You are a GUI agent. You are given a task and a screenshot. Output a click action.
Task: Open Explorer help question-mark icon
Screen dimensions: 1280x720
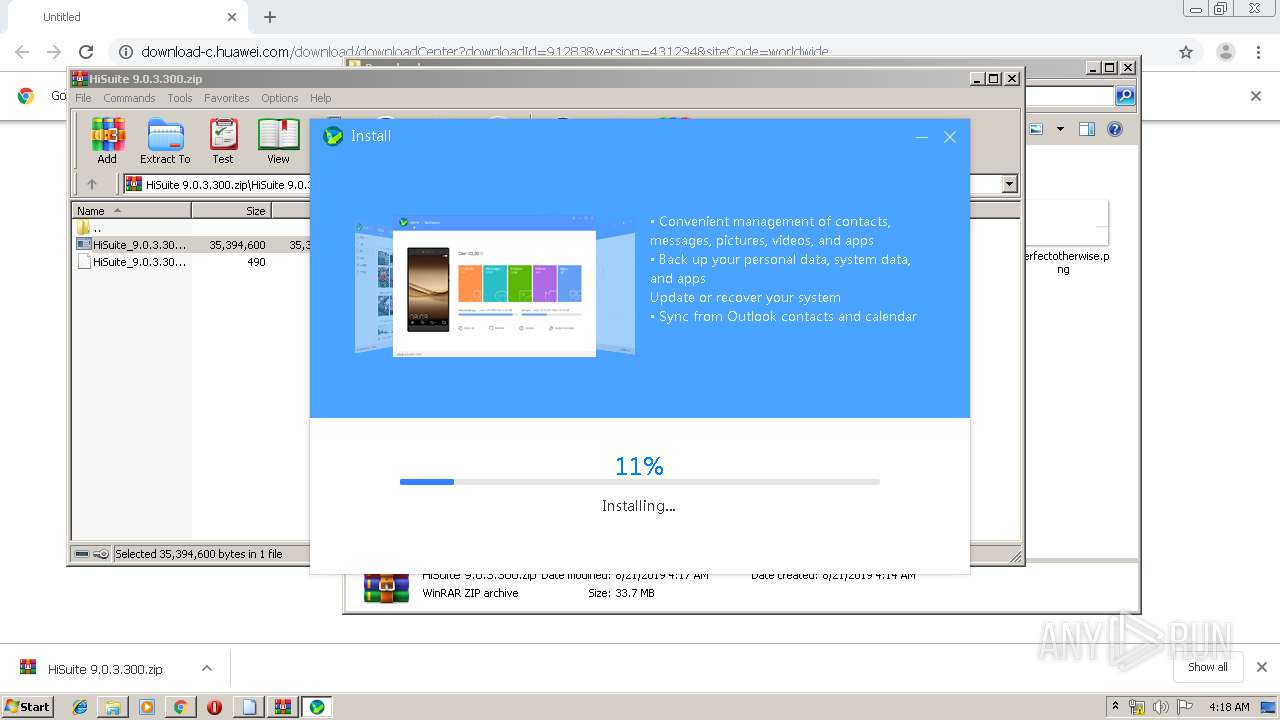1115,129
